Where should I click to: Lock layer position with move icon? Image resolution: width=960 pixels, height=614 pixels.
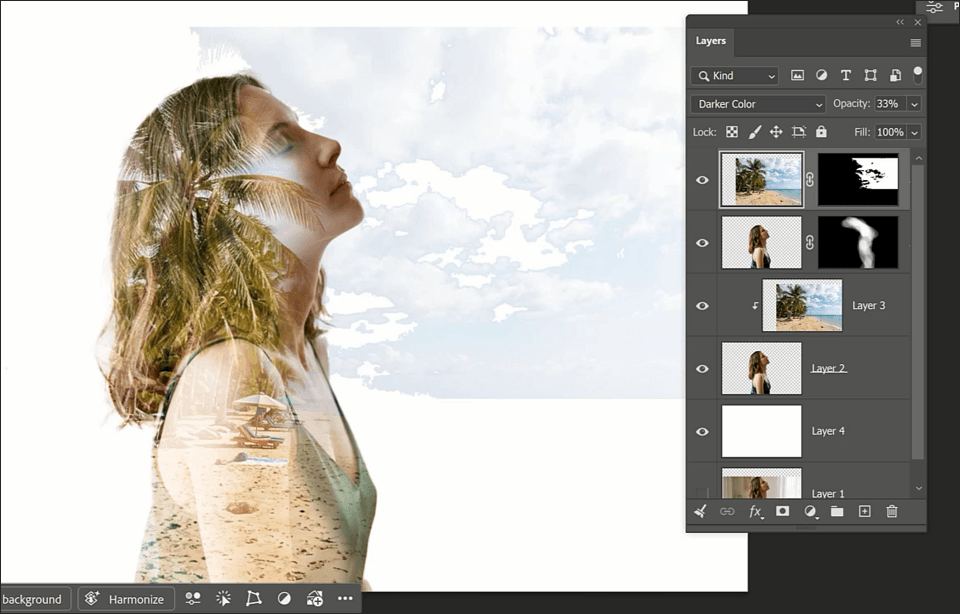click(776, 132)
